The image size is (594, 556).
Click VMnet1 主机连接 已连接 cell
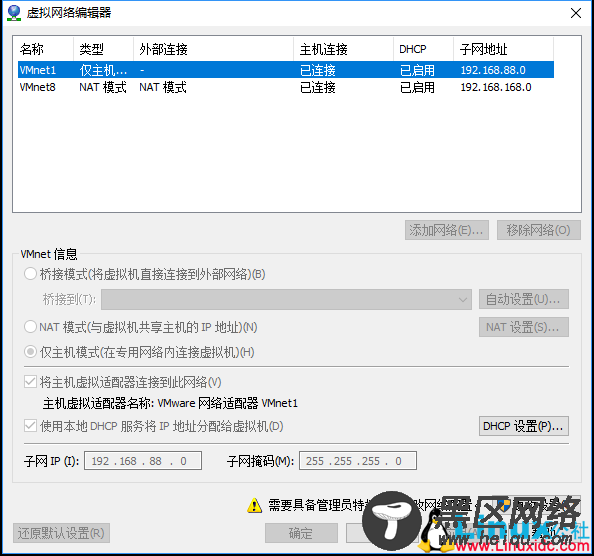tap(317, 70)
